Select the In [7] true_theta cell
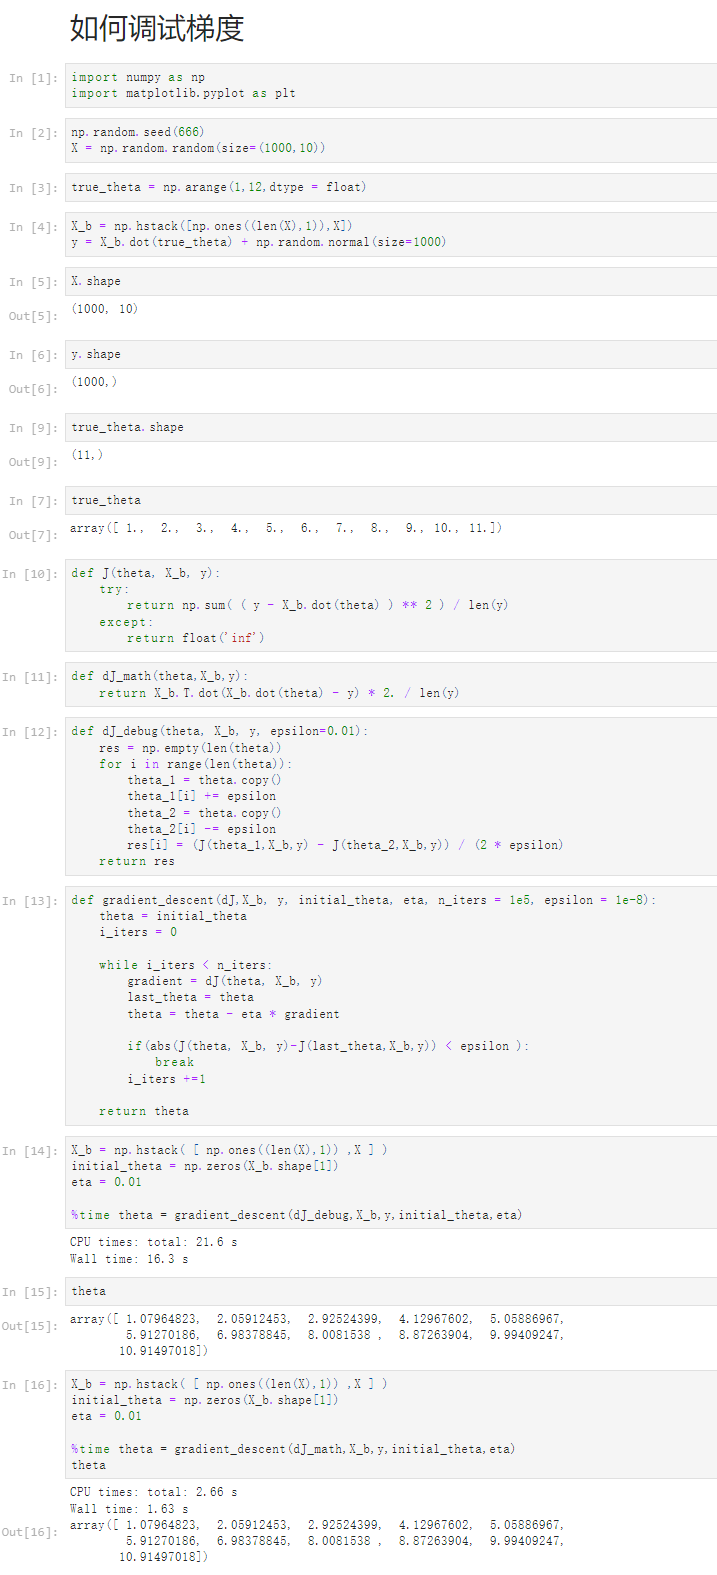This screenshot has height=1575, width=717. coord(391,500)
